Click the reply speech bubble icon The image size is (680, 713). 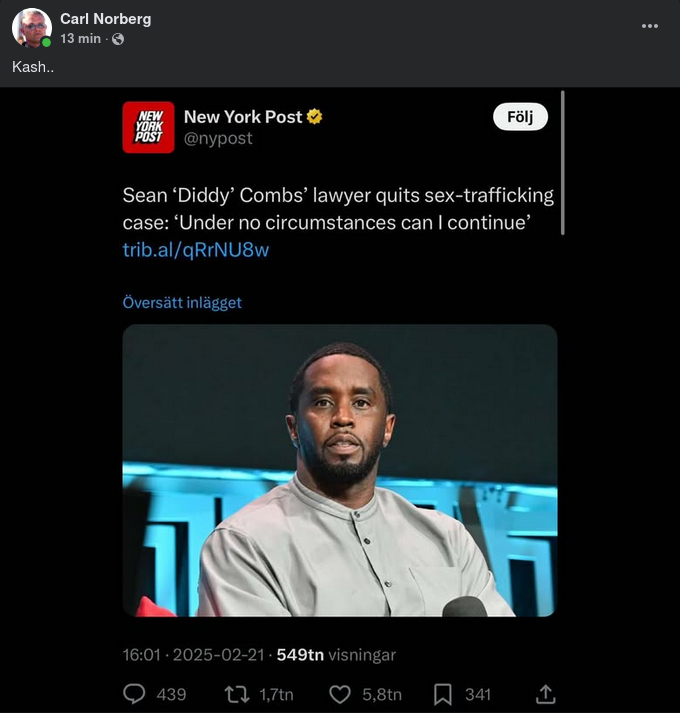tap(134, 694)
